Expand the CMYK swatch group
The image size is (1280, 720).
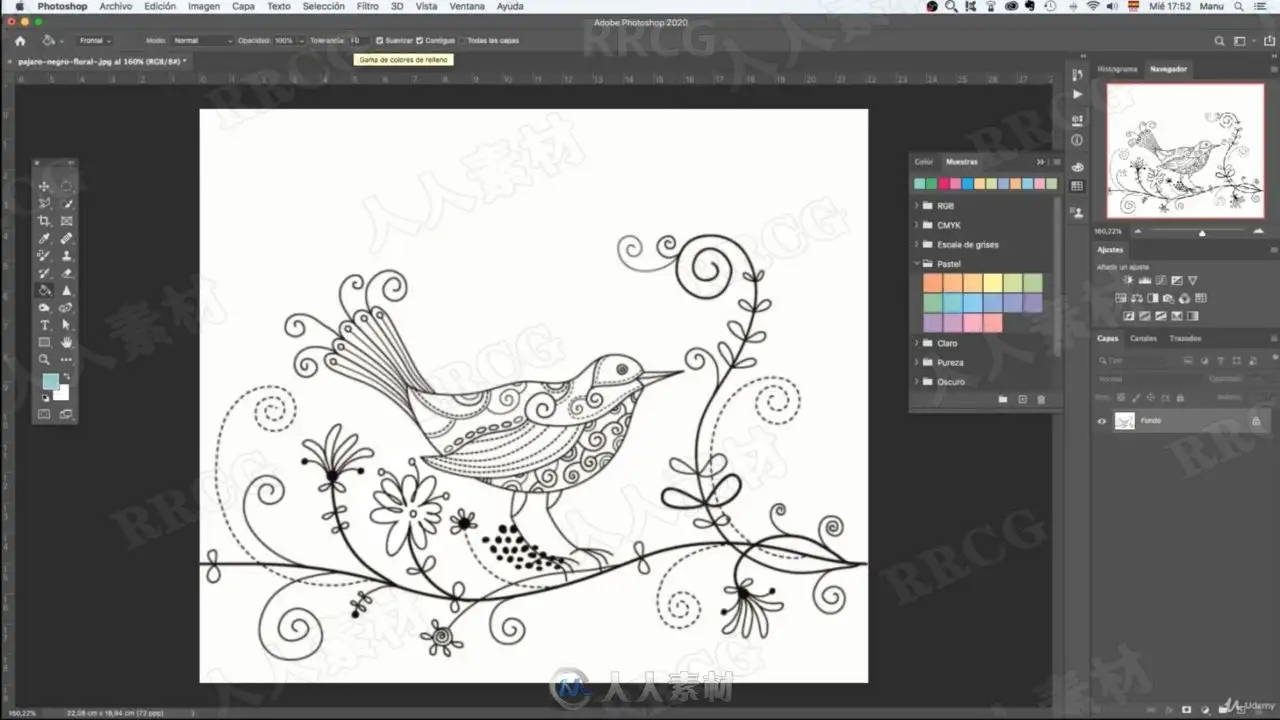tap(917, 225)
